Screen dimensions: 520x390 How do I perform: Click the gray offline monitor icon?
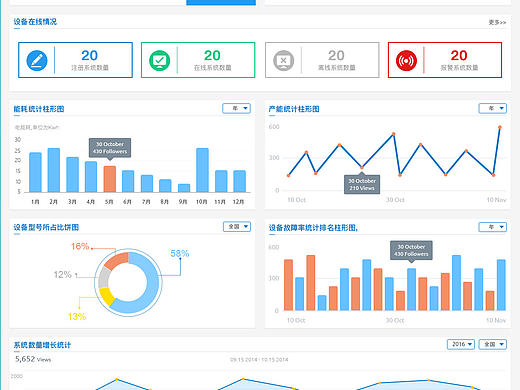pos(283,60)
